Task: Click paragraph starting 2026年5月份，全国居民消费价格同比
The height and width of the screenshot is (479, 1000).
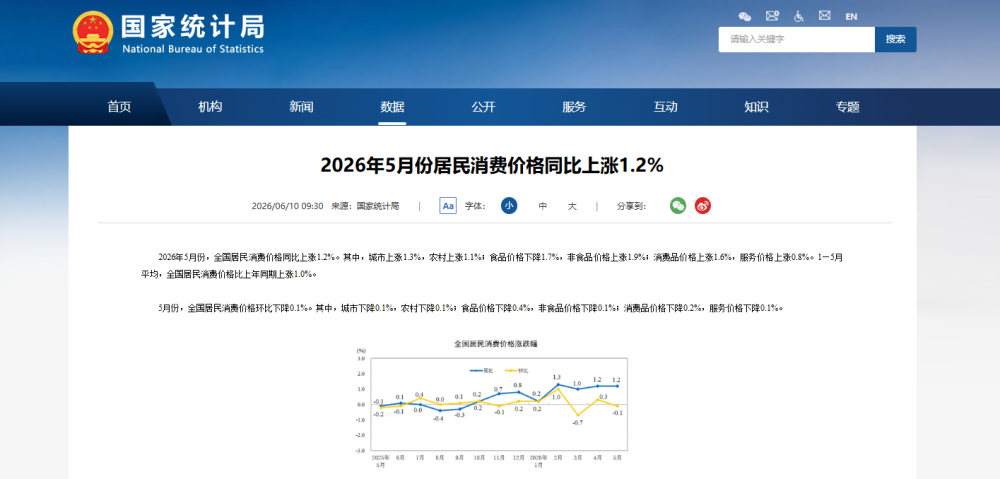Action: pos(492,266)
